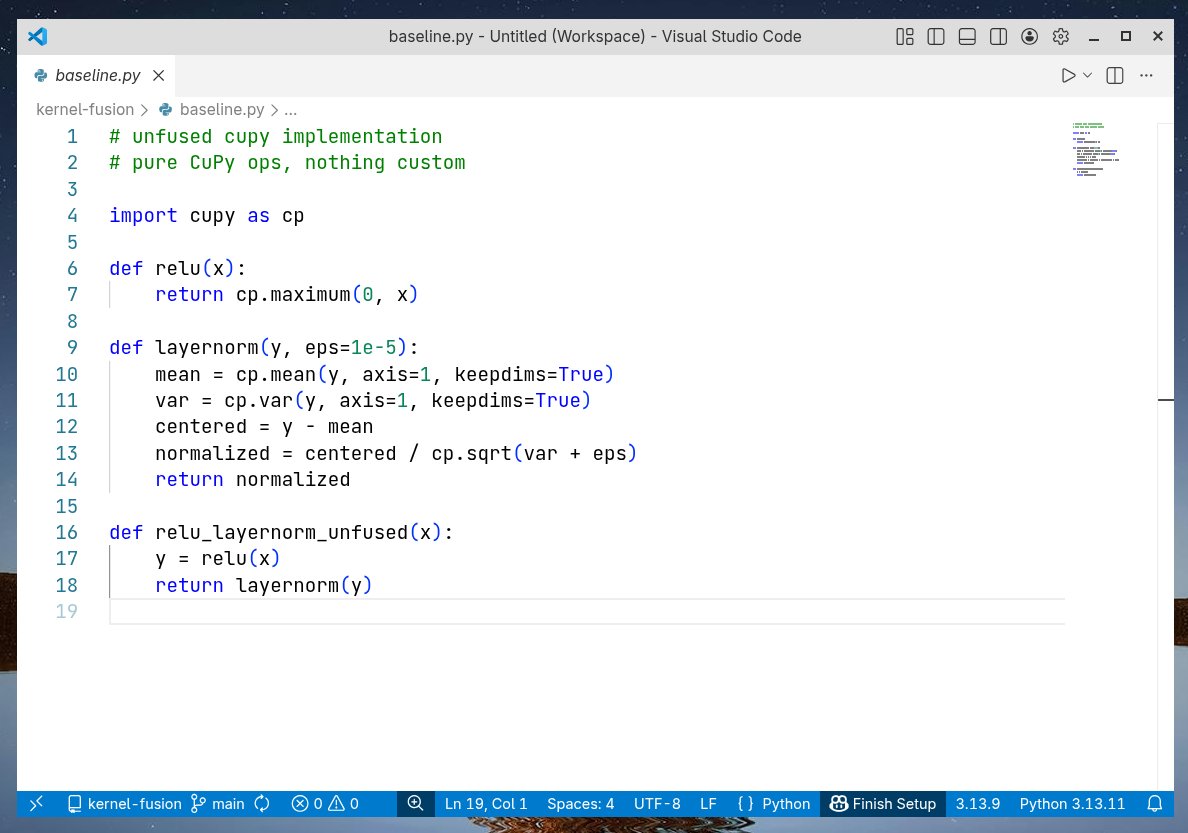Click the comment '# unfused cupy implementation'
Viewport: 1188px width, 833px height.
pyautogui.click(x=276, y=136)
